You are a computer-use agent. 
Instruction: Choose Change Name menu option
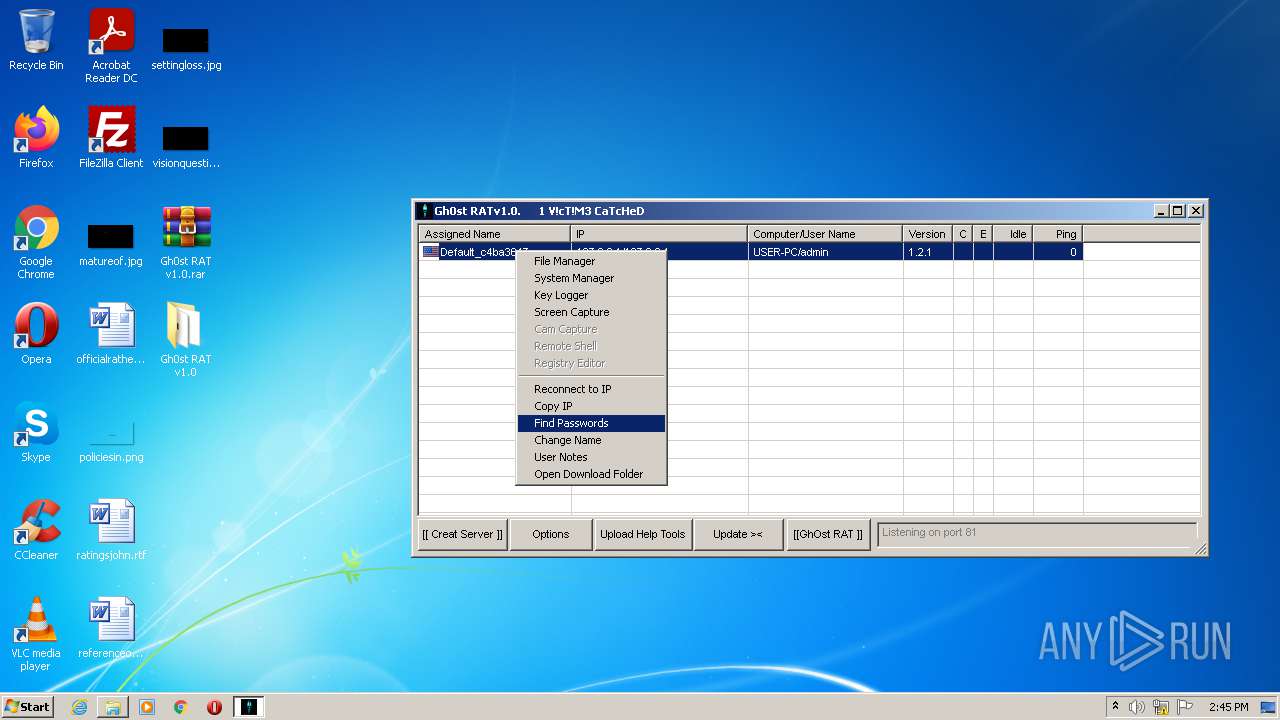coord(591,440)
